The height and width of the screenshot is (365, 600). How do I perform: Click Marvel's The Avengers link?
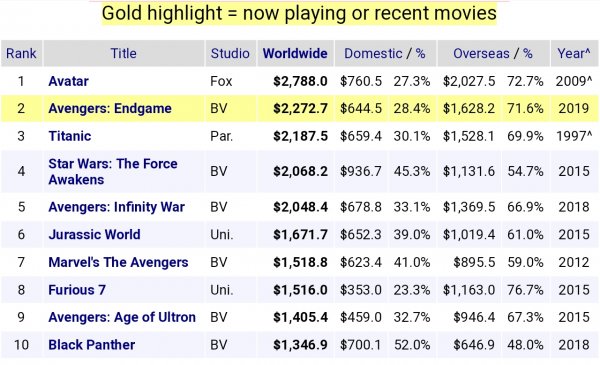tap(118, 262)
